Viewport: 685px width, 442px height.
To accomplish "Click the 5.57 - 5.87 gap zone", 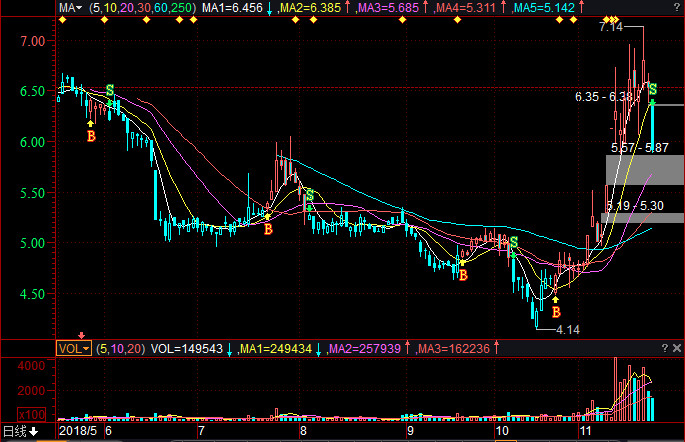I will click(644, 169).
